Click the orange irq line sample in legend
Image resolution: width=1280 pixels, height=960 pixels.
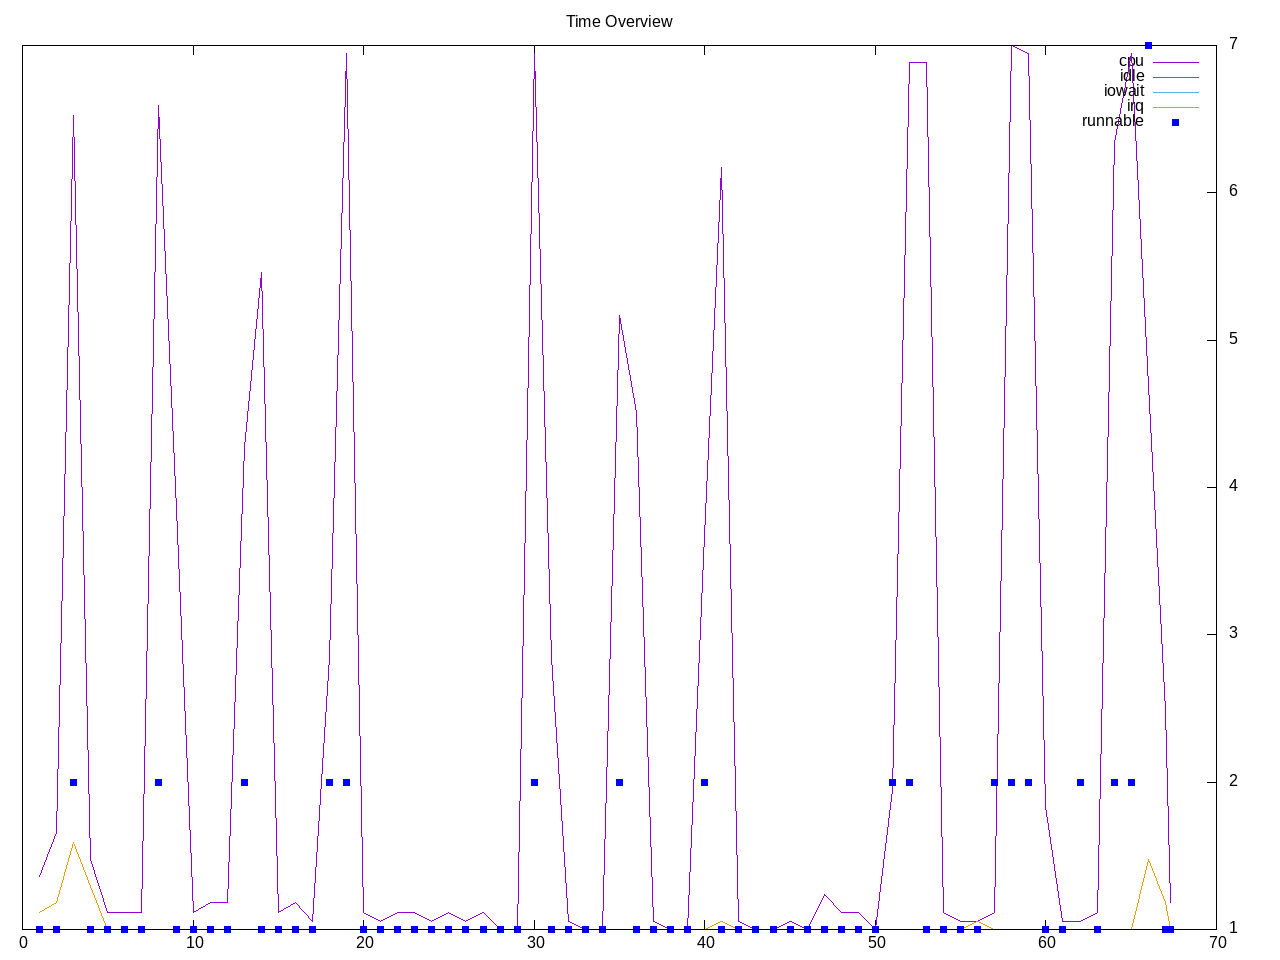click(1175, 107)
